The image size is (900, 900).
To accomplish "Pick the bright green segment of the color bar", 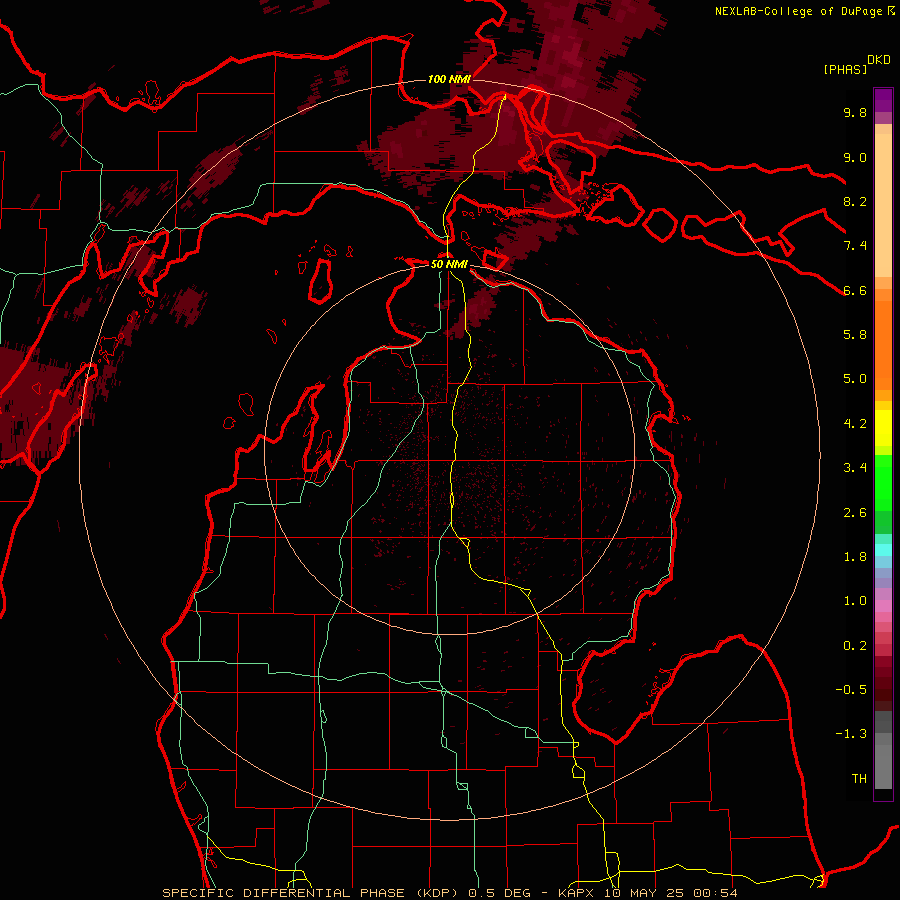I will pyautogui.click(x=883, y=481).
